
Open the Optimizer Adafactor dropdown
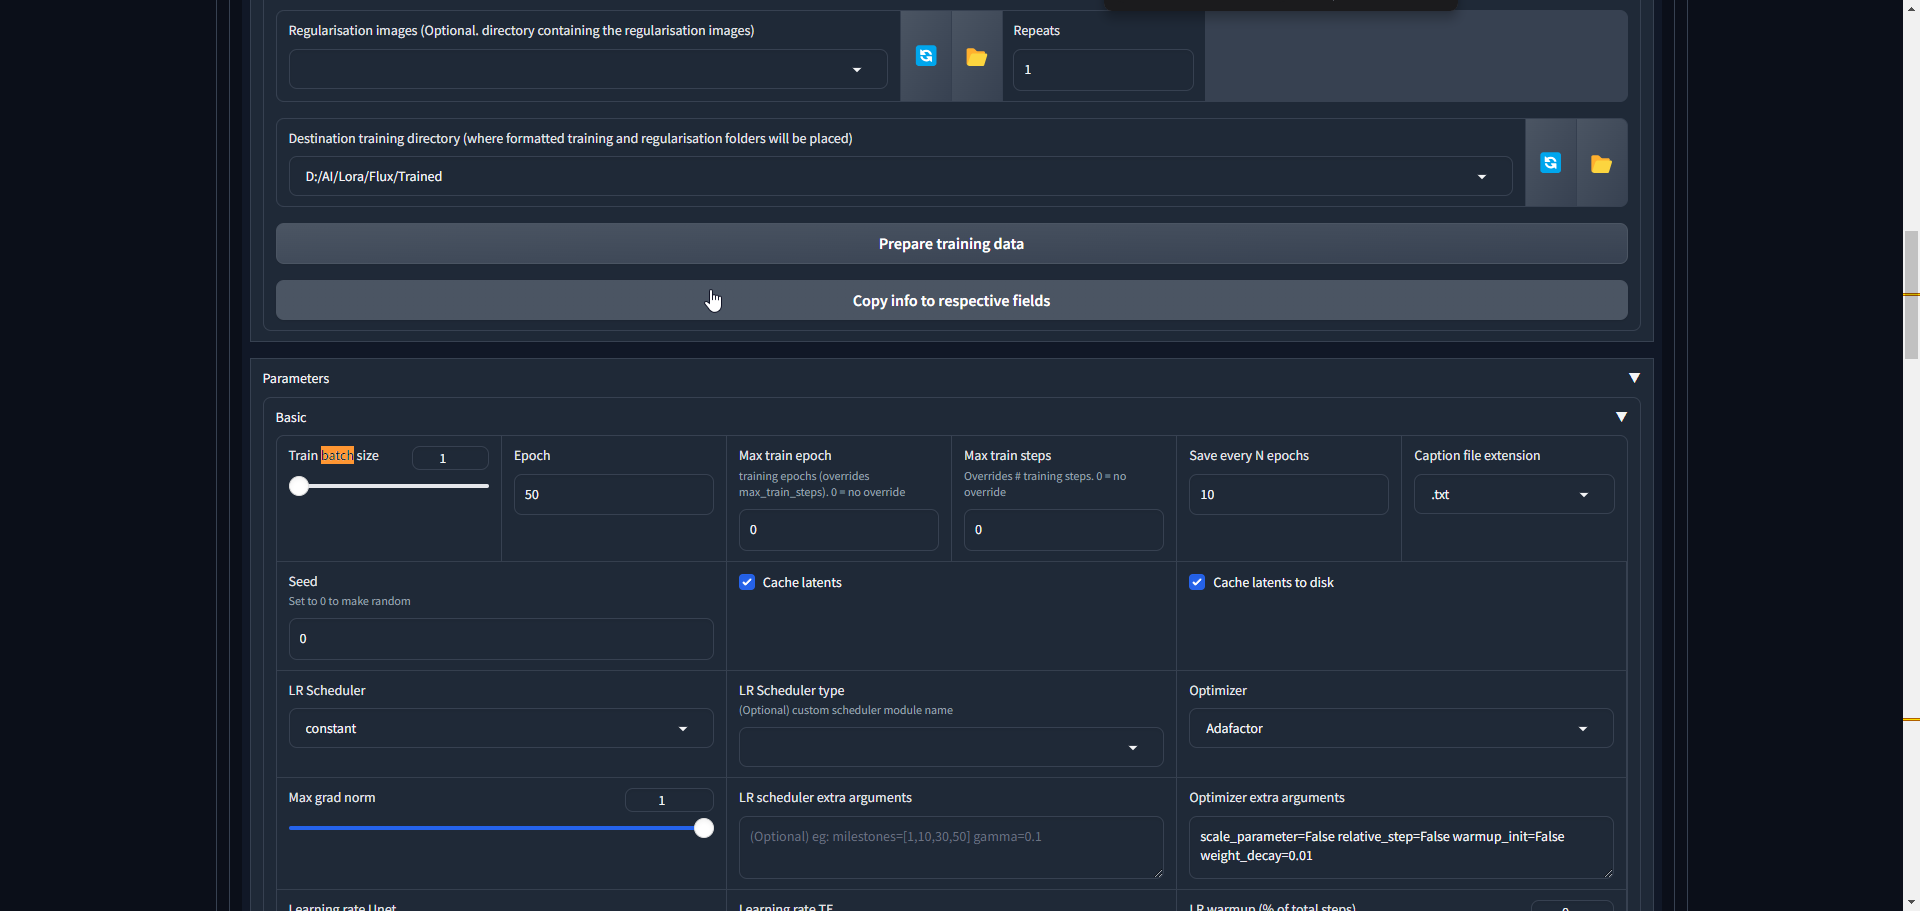click(x=1401, y=728)
